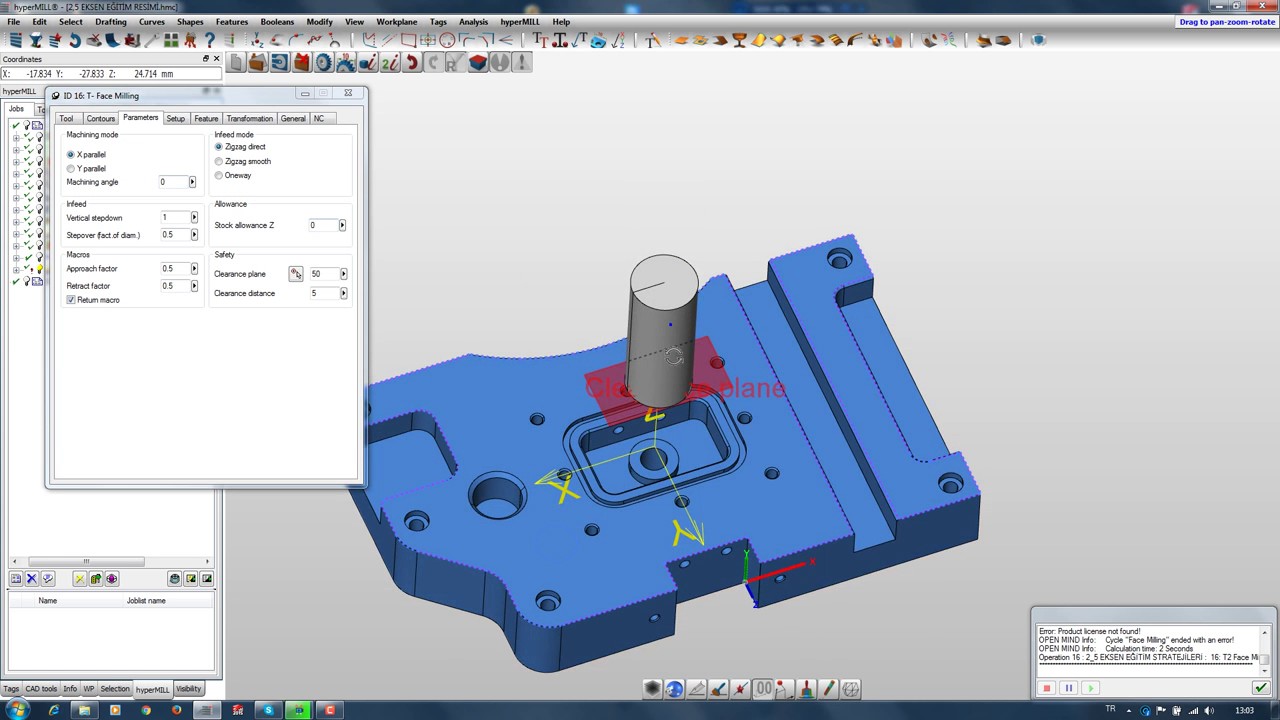Viewport: 1280px width, 720px height.
Task: Click the yellow X icon below job list
Action: [x=80, y=578]
